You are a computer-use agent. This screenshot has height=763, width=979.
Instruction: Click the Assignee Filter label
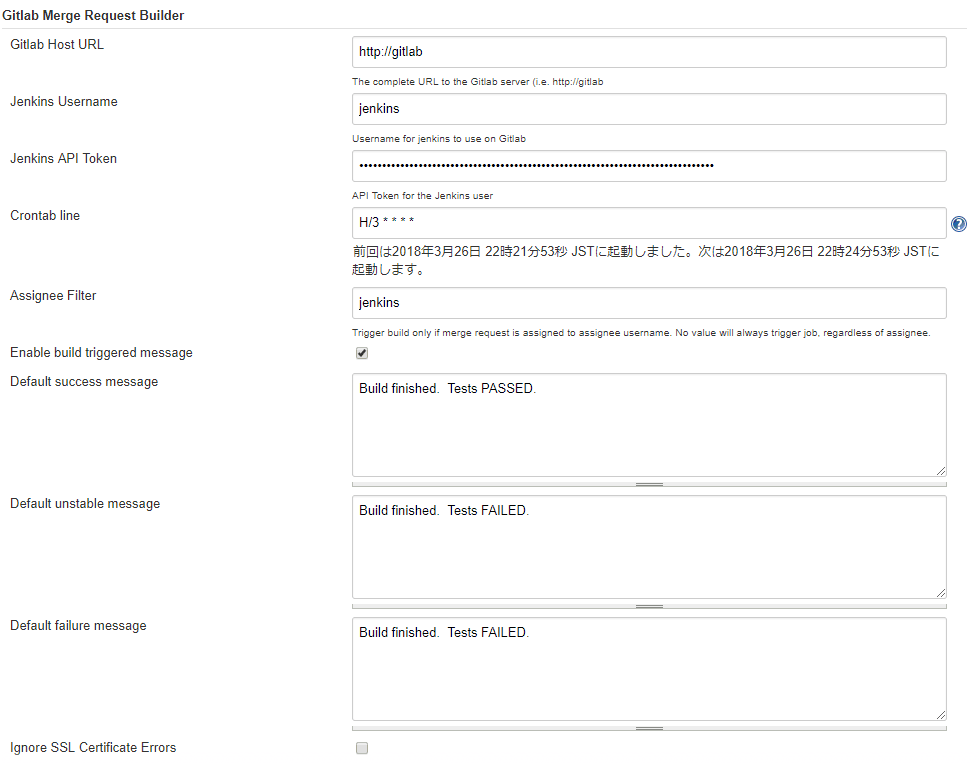coord(53,296)
